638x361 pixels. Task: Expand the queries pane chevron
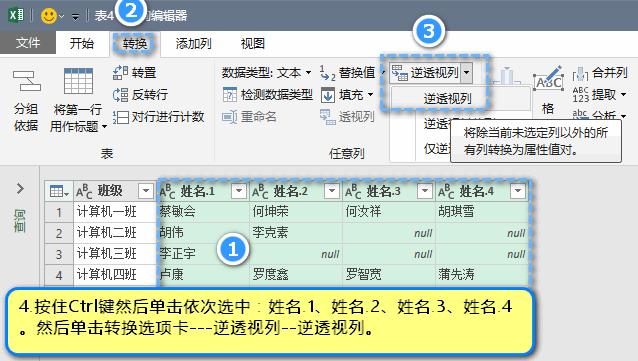click(x=20, y=188)
